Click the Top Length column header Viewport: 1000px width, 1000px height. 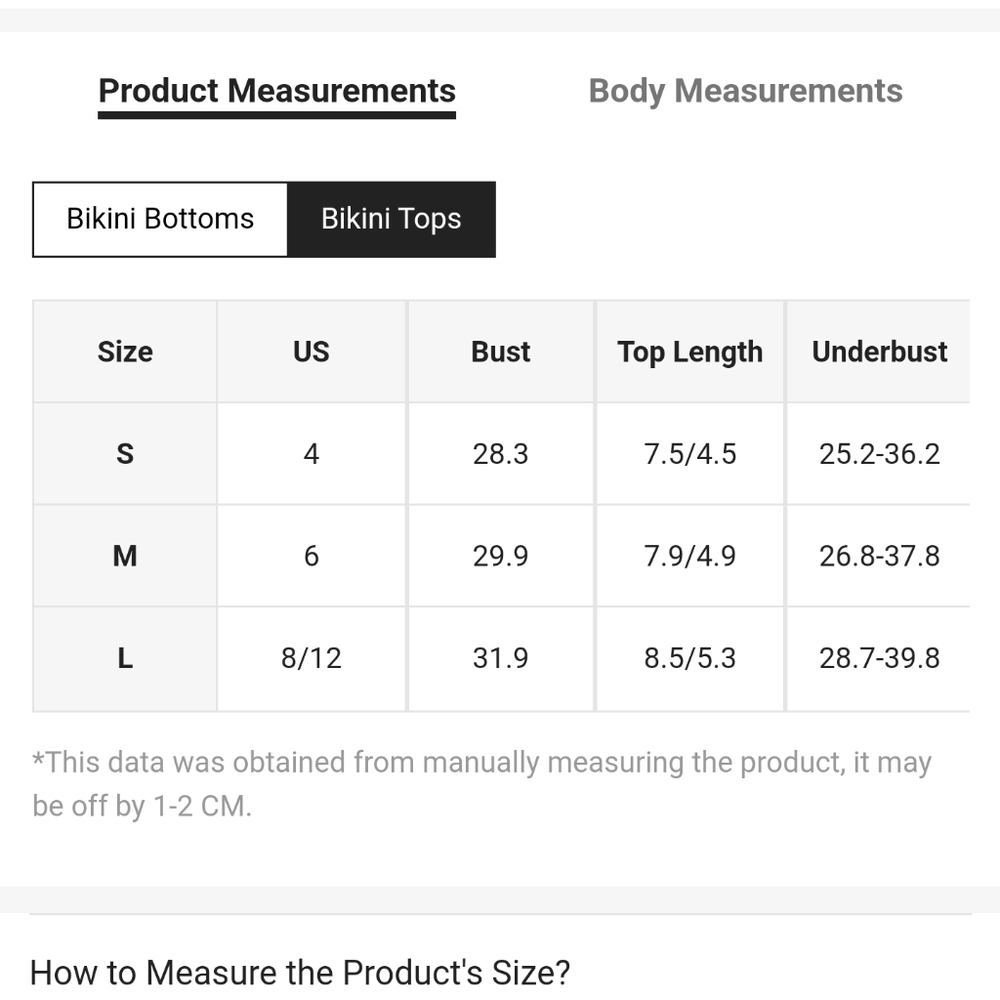click(690, 351)
